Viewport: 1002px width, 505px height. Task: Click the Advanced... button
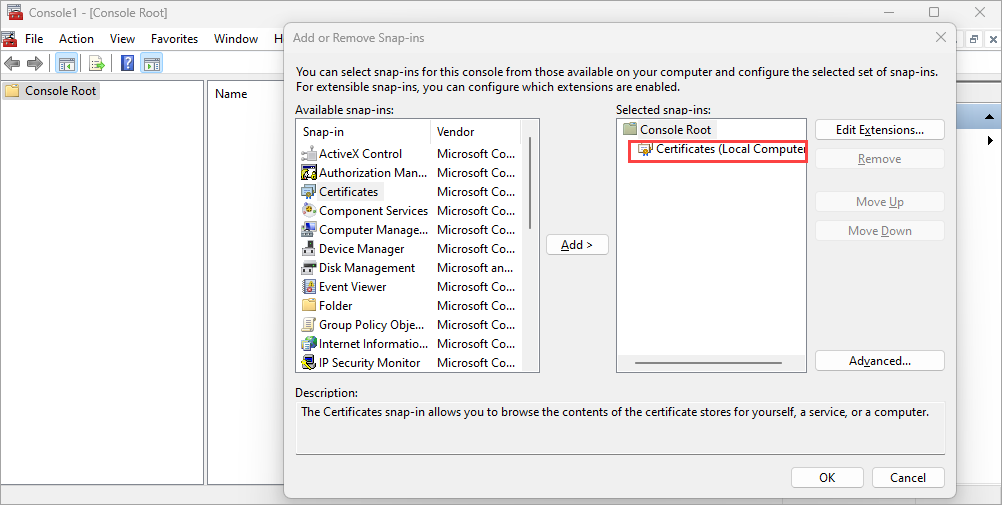[880, 361]
